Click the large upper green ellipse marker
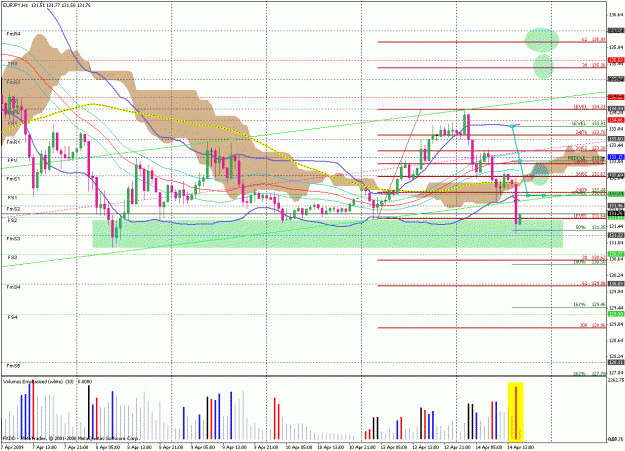 click(x=541, y=40)
